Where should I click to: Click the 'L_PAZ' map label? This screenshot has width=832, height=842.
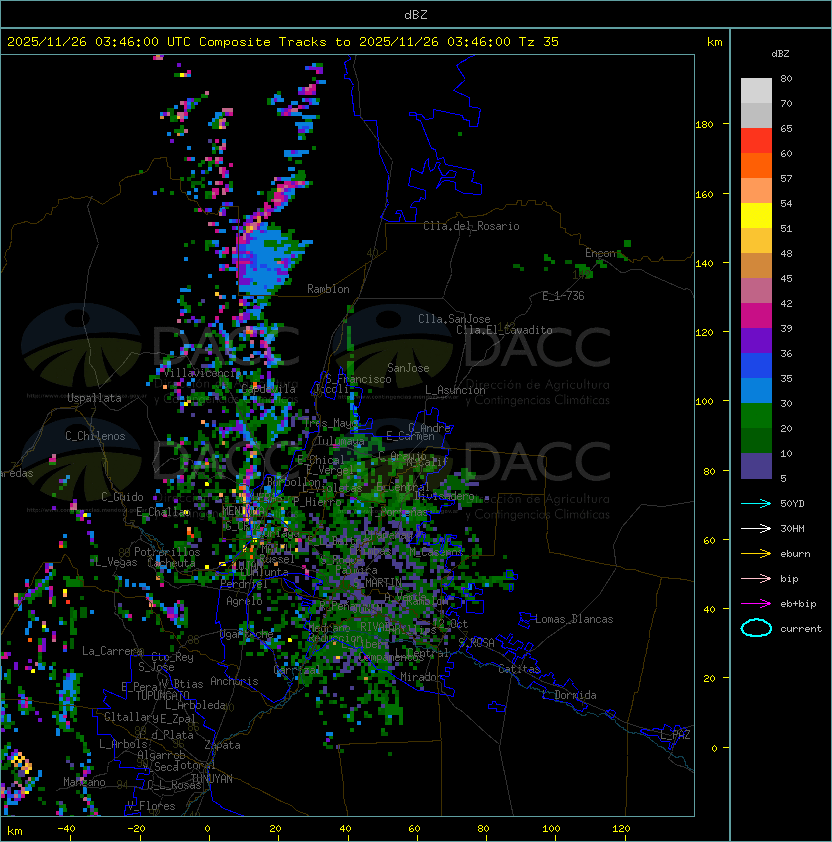click(x=675, y=735)
